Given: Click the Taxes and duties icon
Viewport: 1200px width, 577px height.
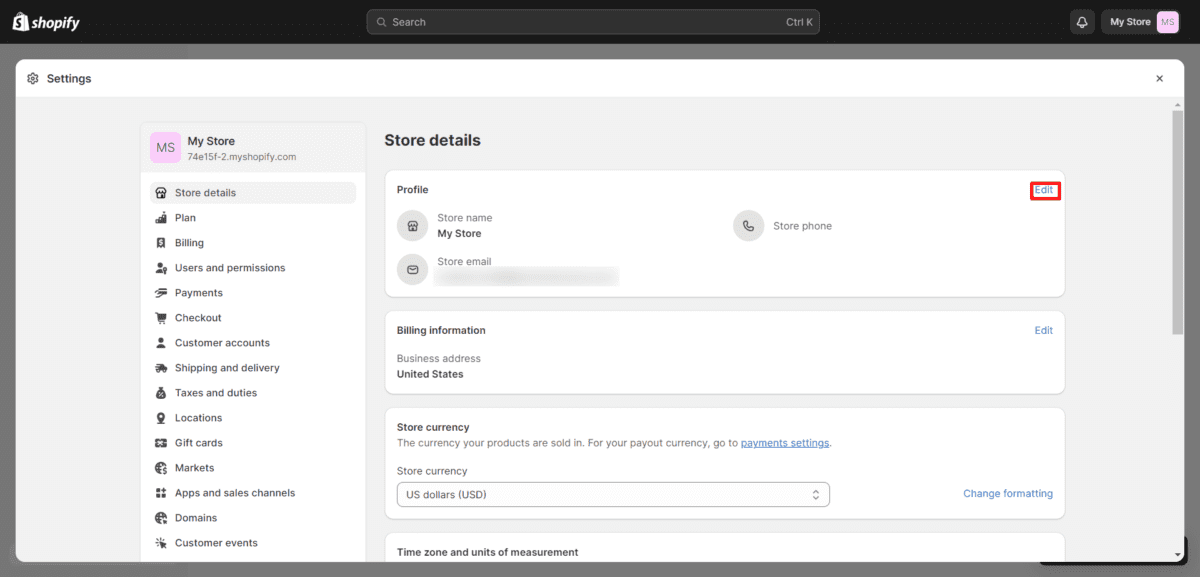Looking at the screenshot, I should coord(161,392).
